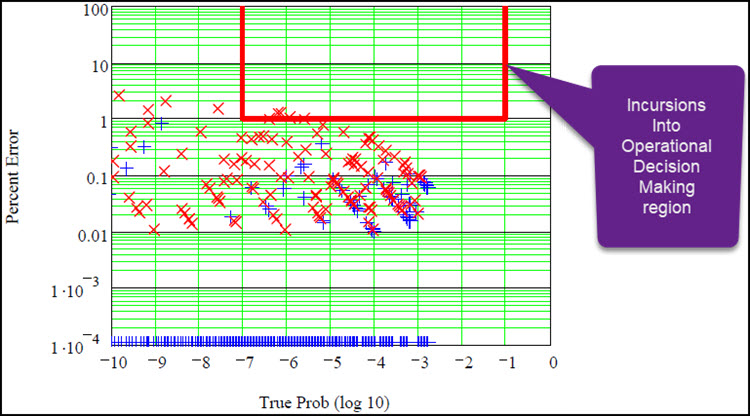Select the 100 tick label on y-axis
750x416 pixels.
click(x=94, y=11)
